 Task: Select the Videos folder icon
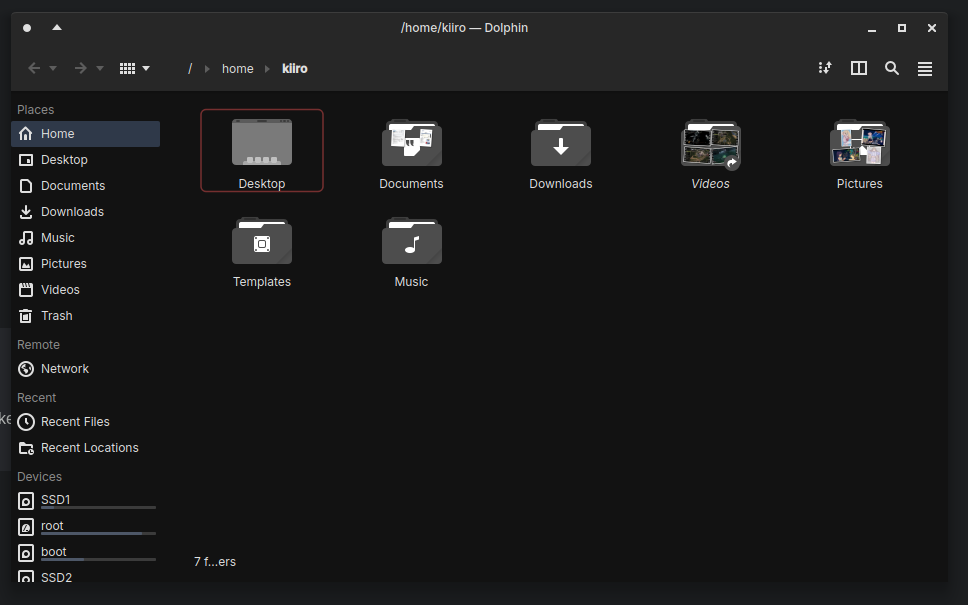[x=710, y=143]
